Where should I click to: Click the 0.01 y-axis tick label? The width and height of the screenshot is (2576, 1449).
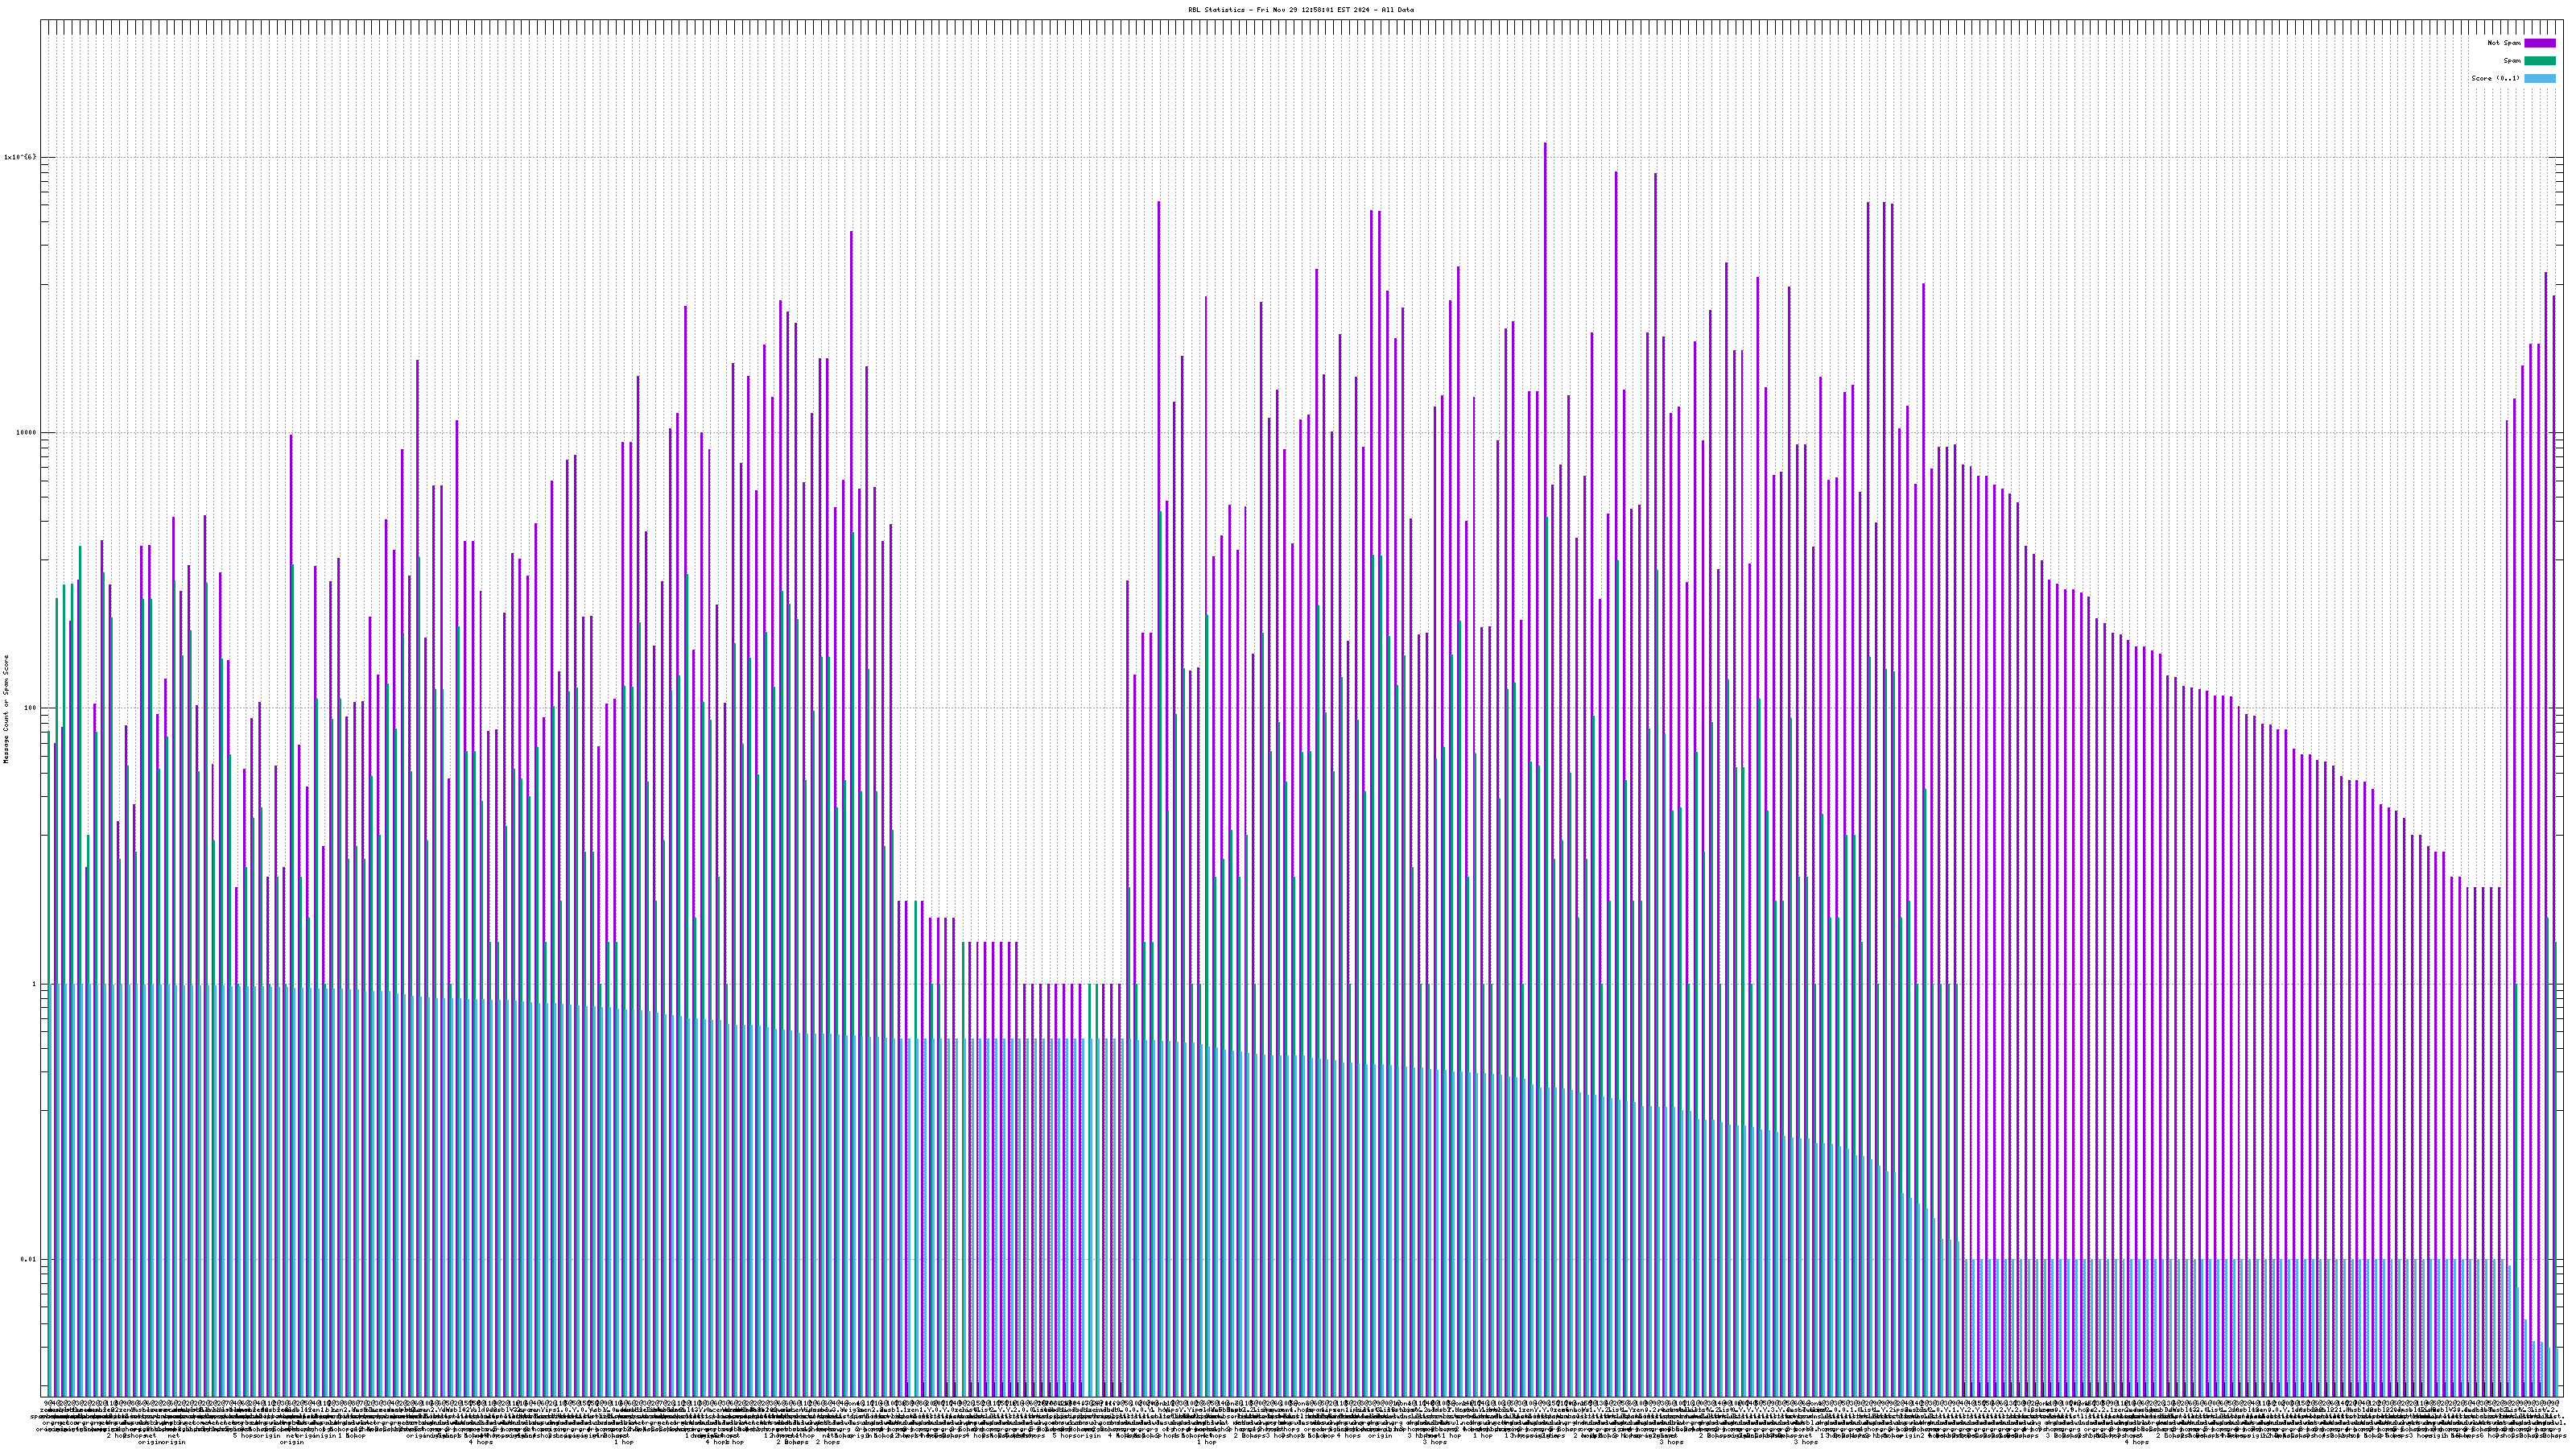point(29,1259)
